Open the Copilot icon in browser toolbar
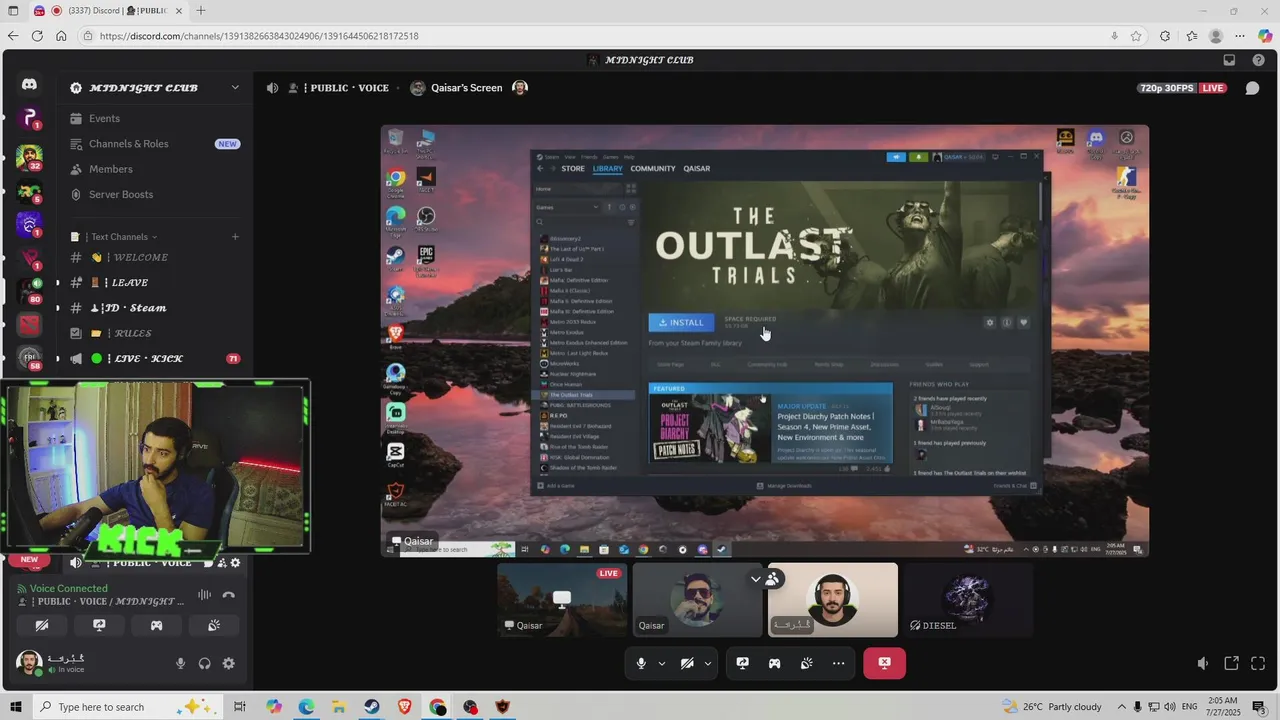Screen dimensions: 1280x720 [x=1264, y=36]
